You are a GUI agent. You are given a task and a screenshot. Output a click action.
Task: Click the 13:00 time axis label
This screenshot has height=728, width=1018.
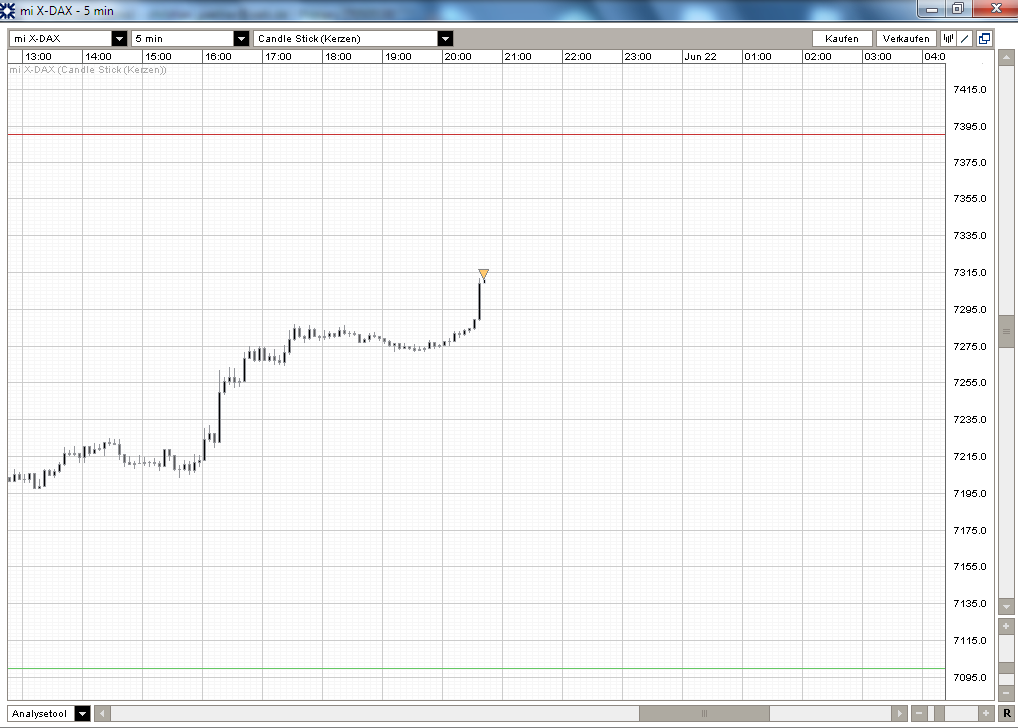[x=38, y=56]
